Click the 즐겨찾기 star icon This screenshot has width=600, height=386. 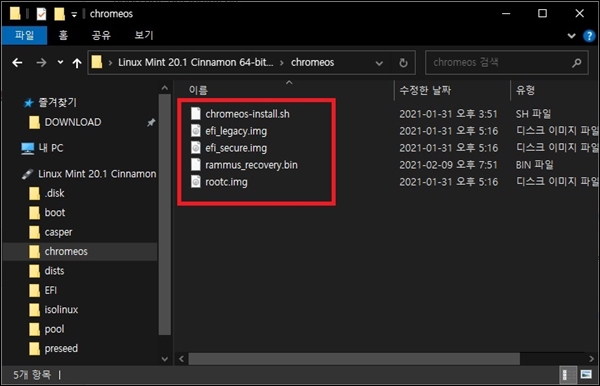[28, 103]
